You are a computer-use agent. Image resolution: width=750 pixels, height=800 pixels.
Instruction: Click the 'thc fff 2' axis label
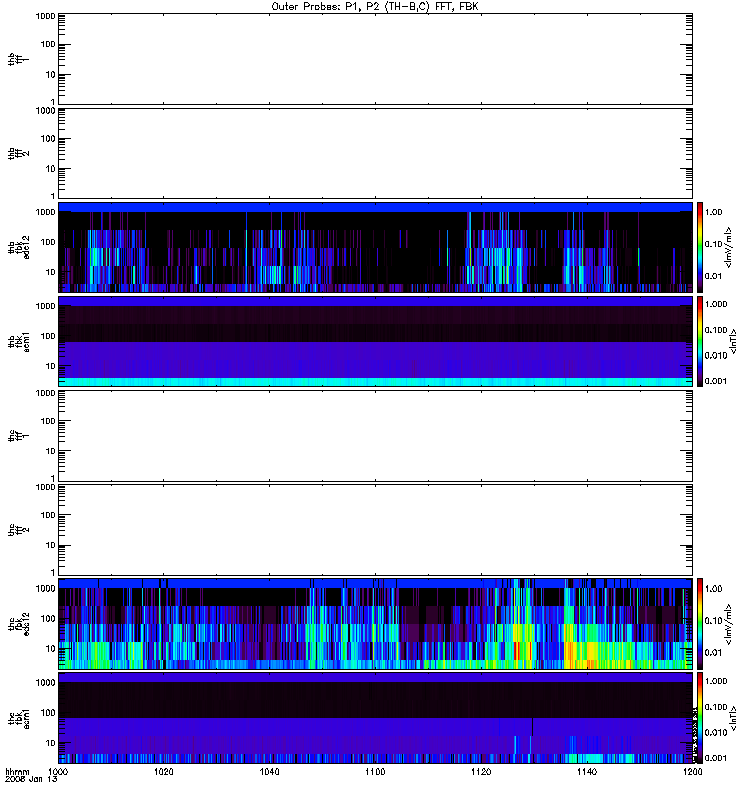pos(18,530)
